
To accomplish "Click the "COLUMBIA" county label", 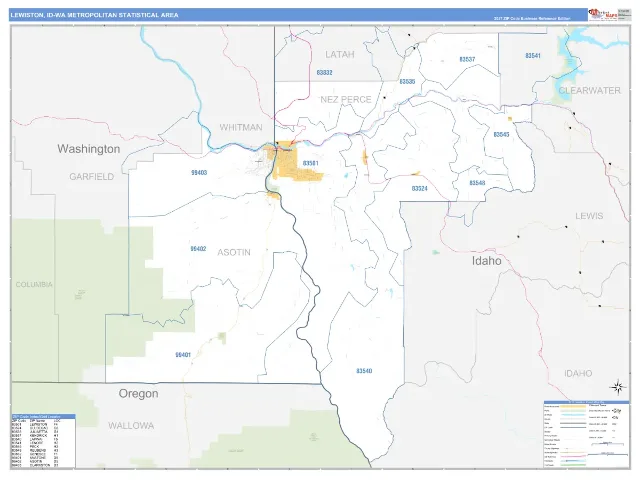I will [x=34, y=284].
